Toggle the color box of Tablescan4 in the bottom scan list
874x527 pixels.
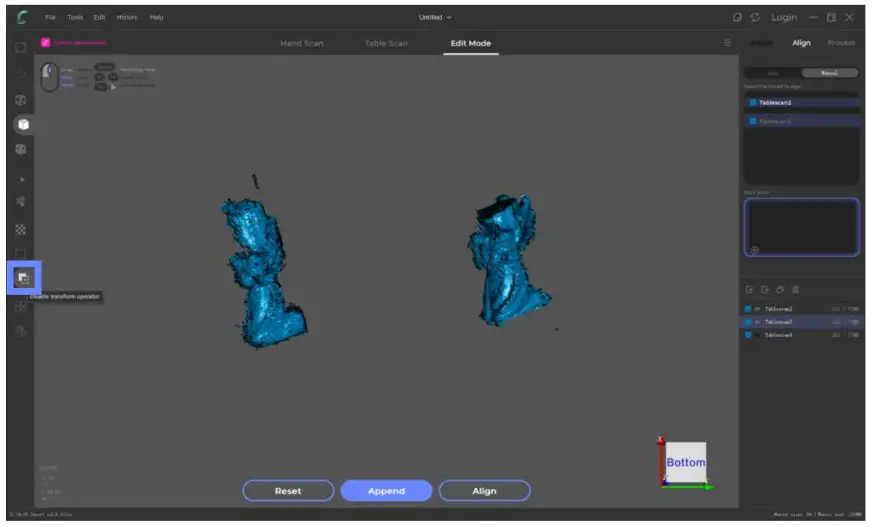[x=748, y=335]
